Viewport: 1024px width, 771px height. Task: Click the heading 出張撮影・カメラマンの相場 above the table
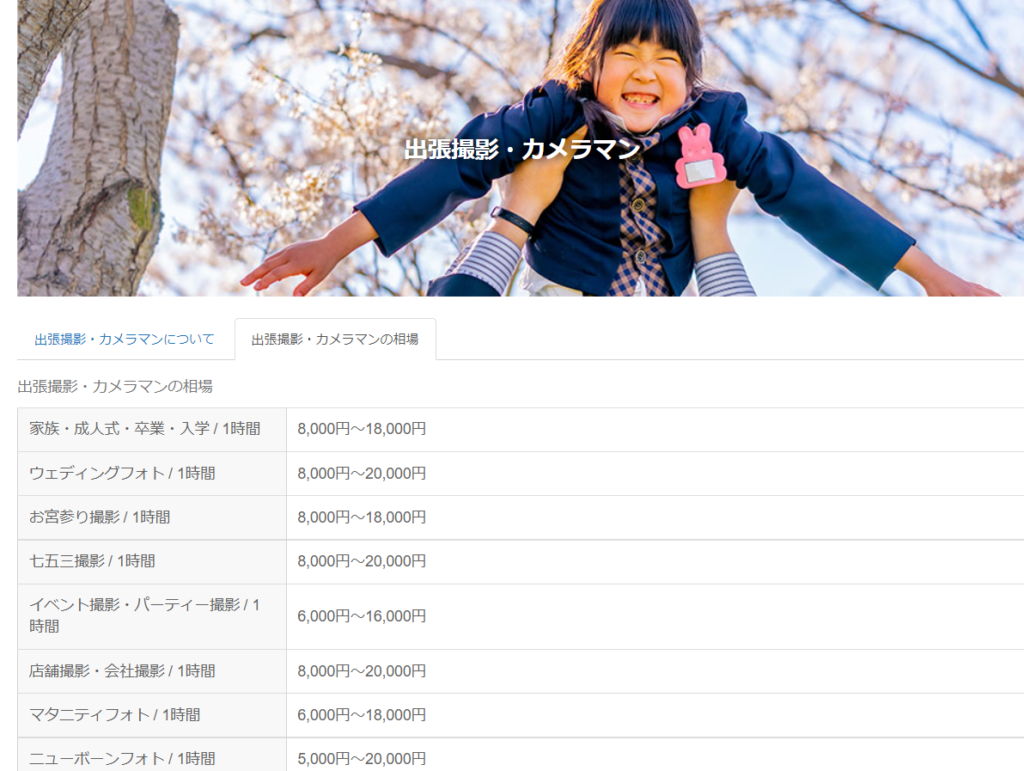pos(115,386)
